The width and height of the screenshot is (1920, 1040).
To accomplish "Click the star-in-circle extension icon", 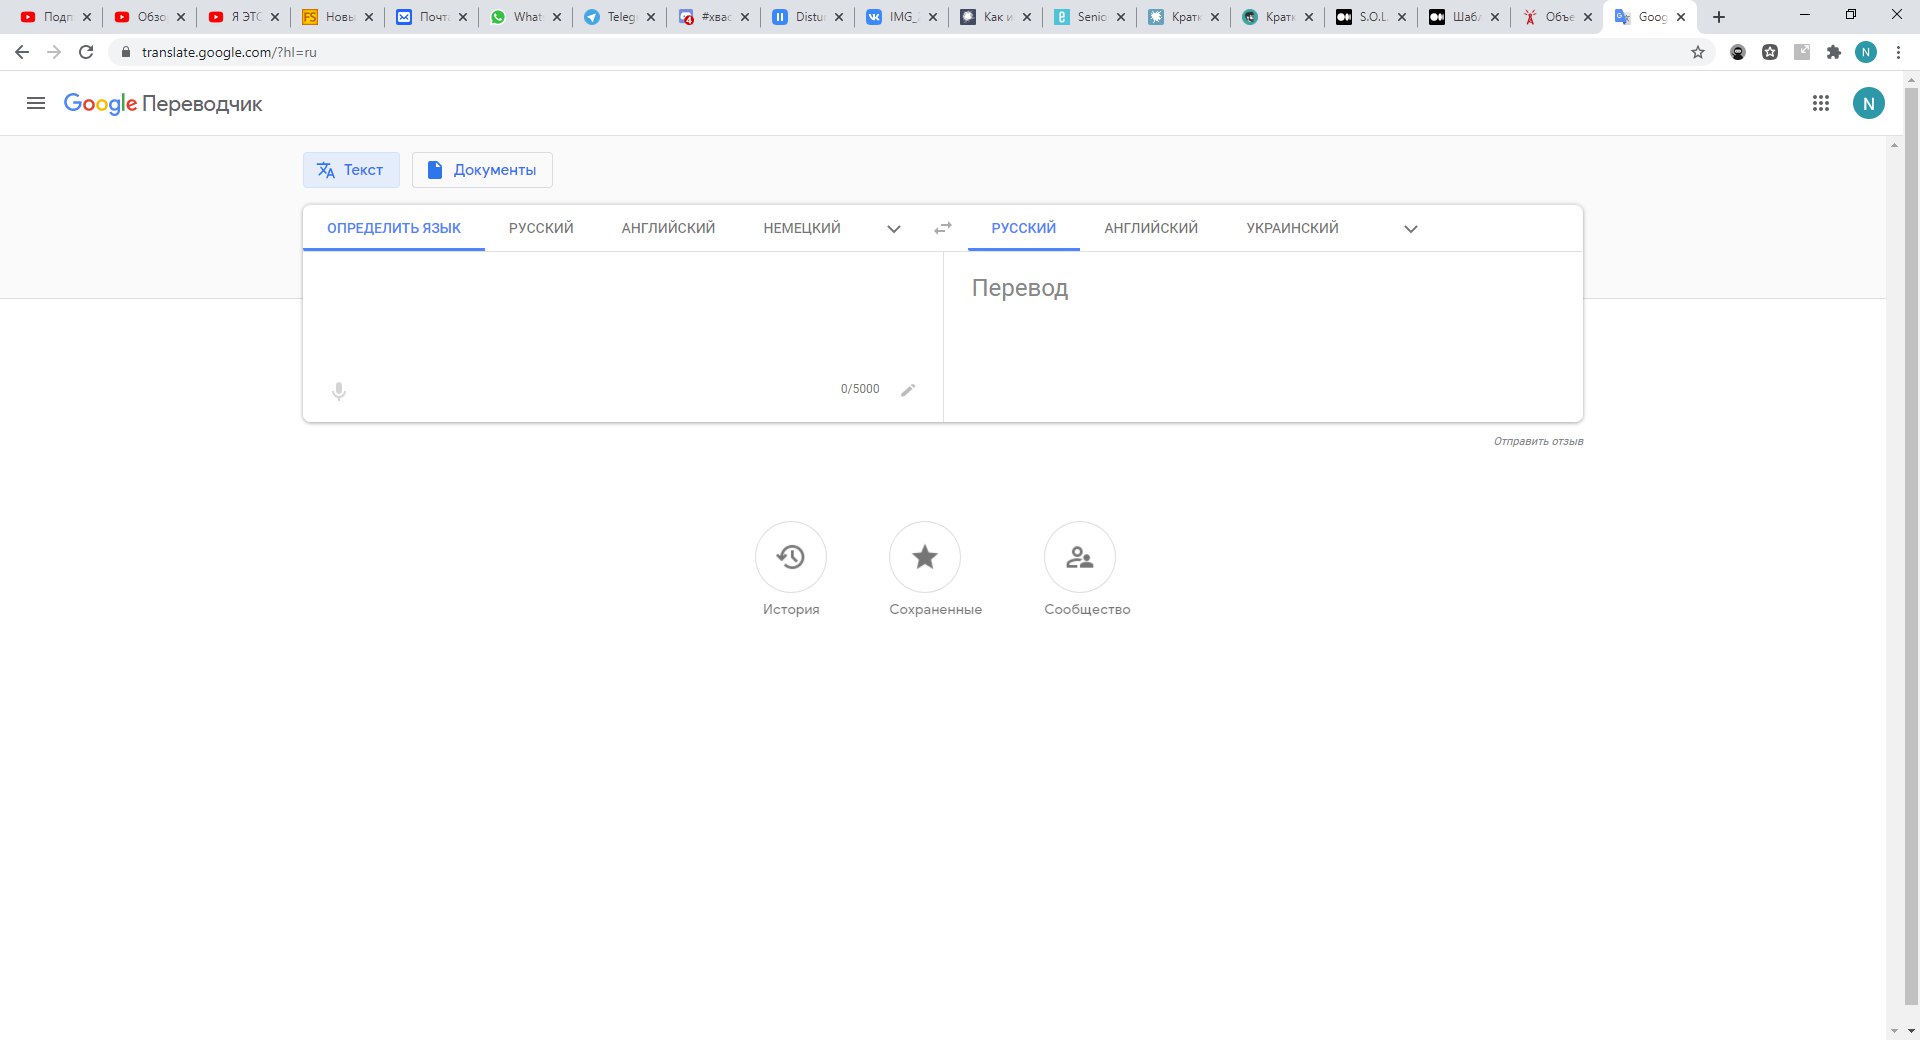I will coord(1770,52).
